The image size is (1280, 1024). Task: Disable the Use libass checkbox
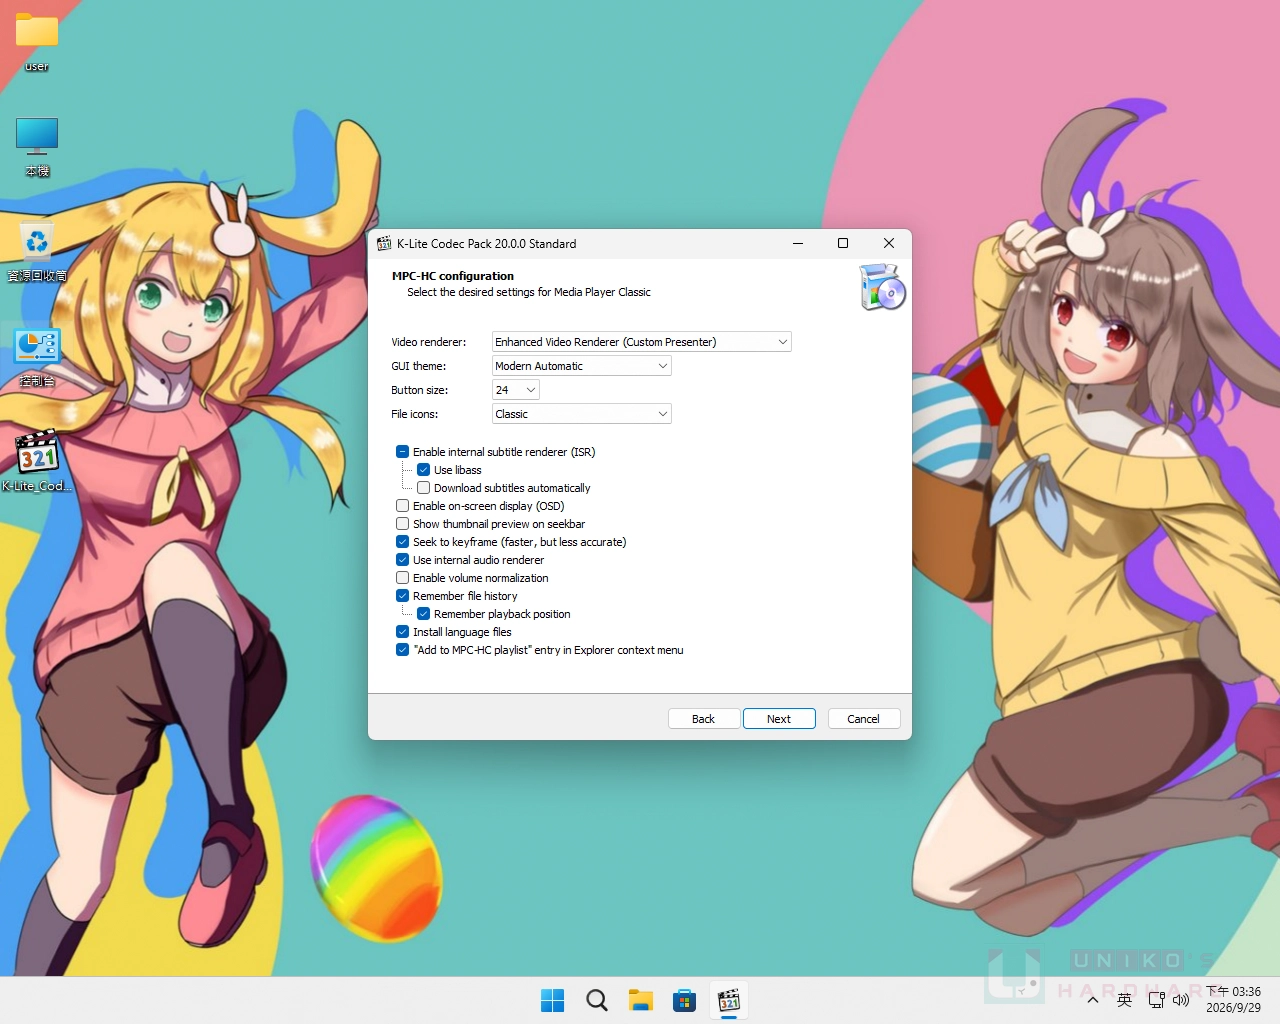tap(424, 470)
